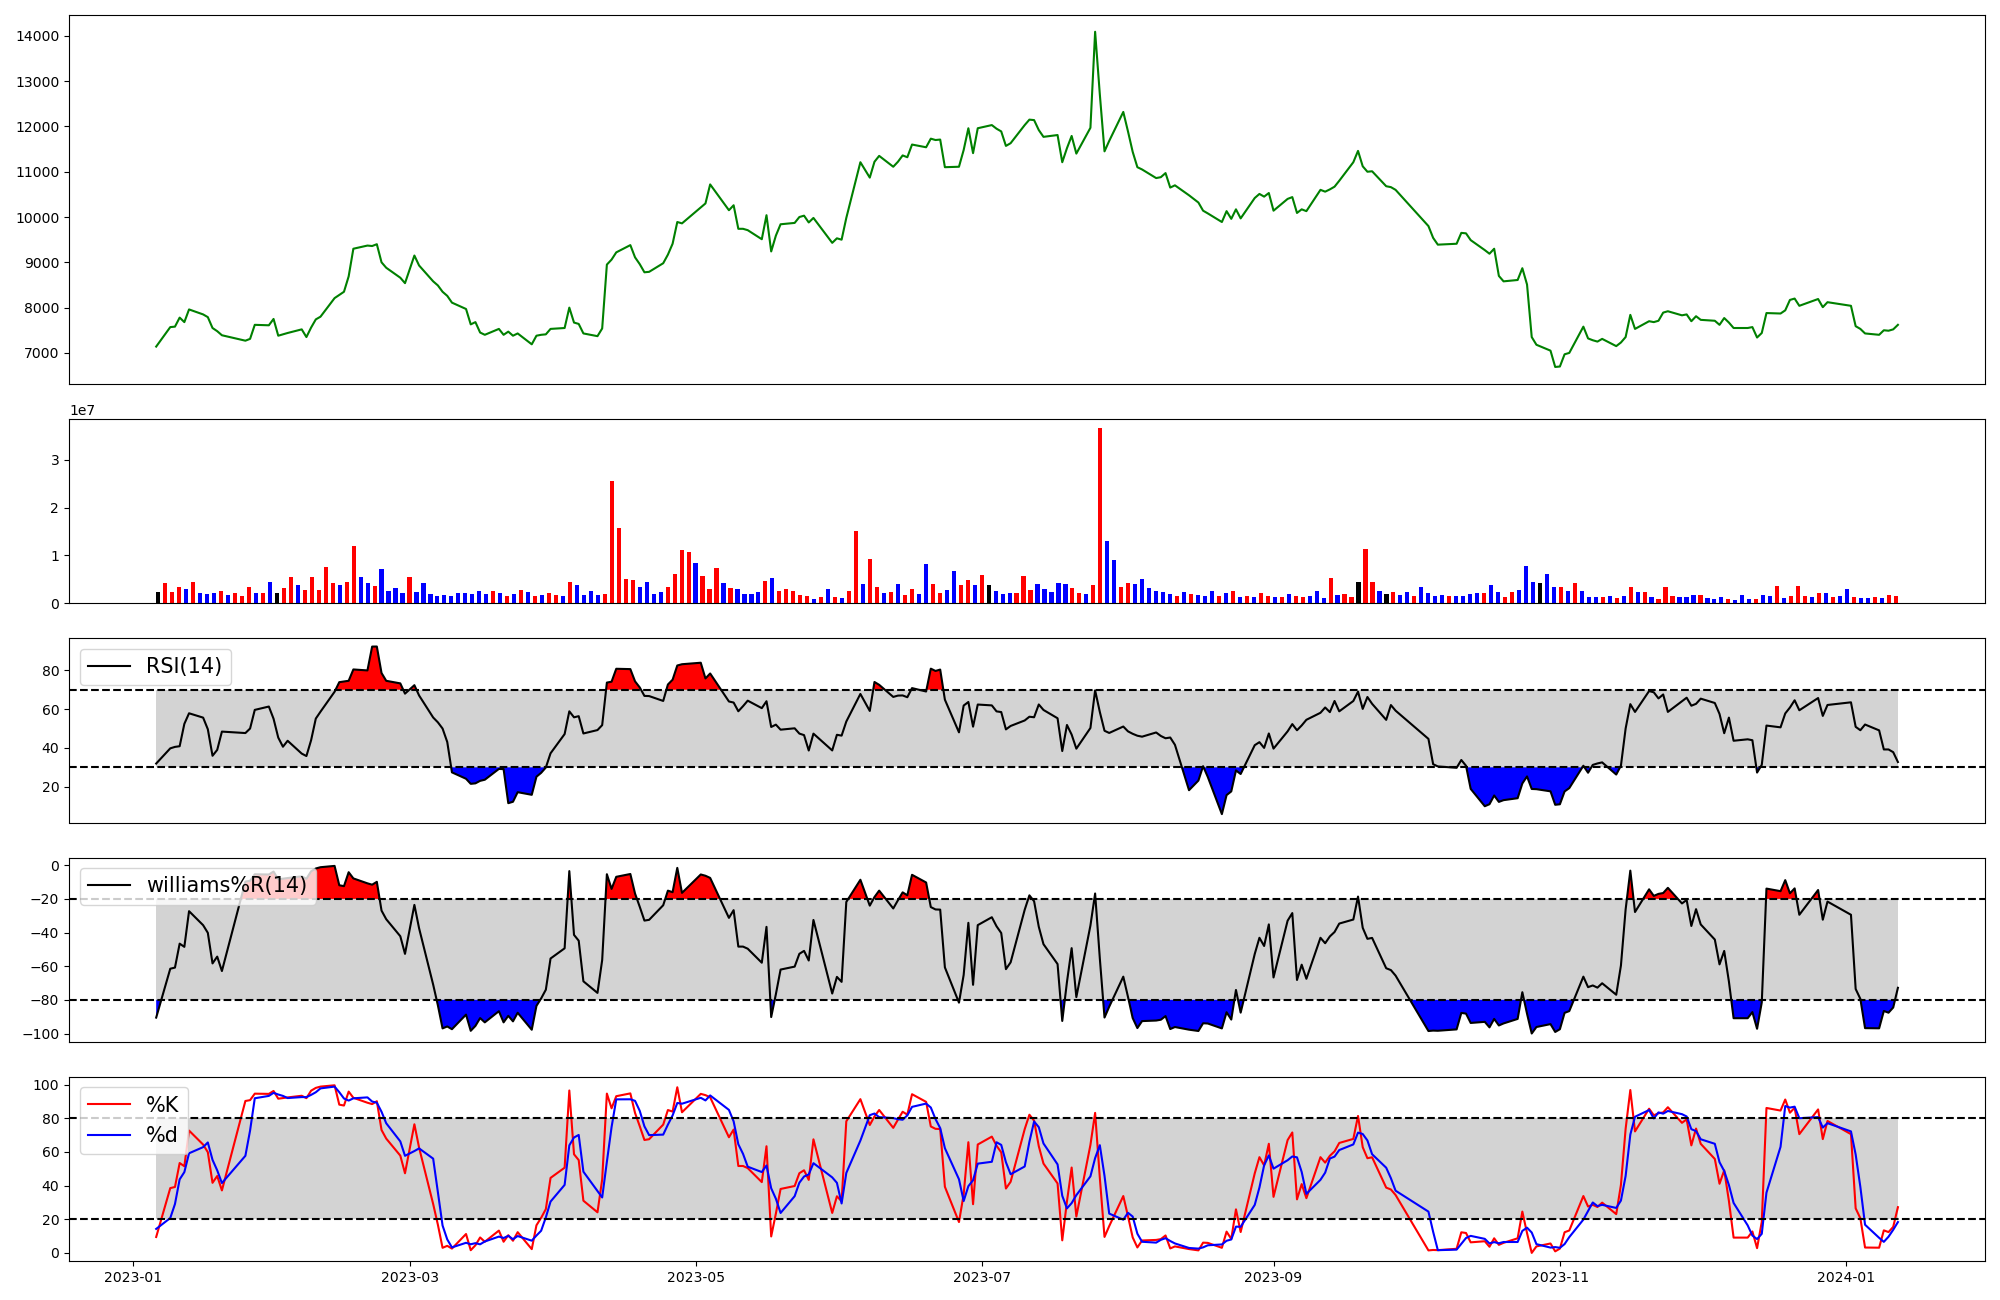Click the 1e7 volume scale label

pyautogui.click(x=82, y=410)
